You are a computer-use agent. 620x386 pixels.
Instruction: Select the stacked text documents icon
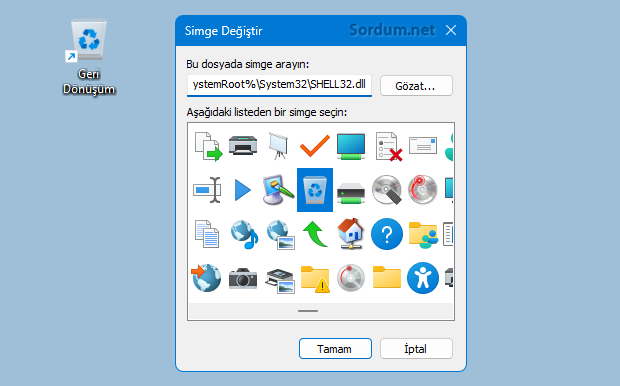tap(207, 234)
